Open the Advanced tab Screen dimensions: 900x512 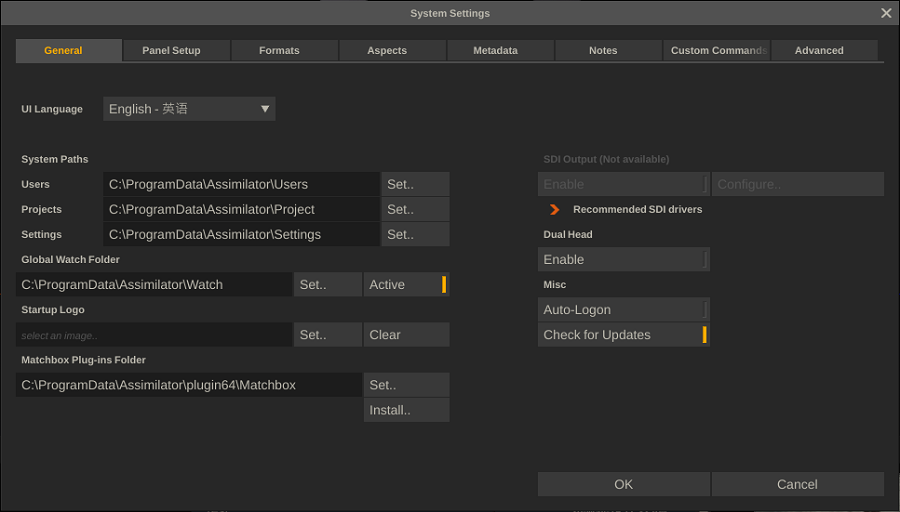pos(824,51)
